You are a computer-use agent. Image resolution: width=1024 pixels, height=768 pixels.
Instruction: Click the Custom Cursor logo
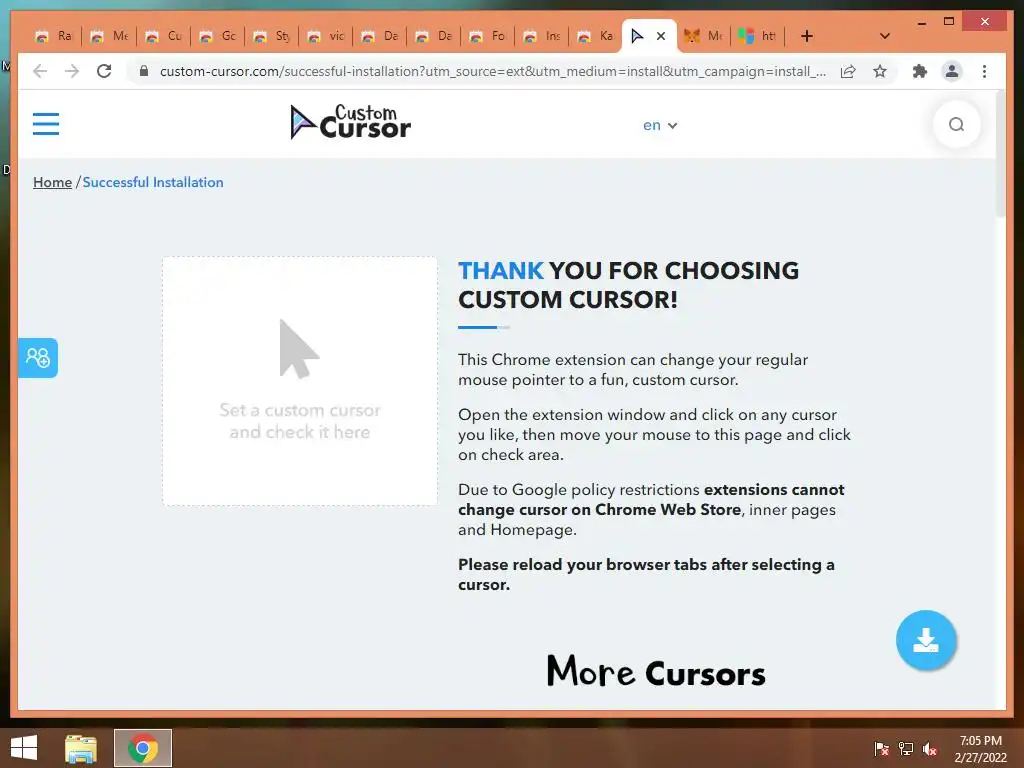tap(351, 122)
